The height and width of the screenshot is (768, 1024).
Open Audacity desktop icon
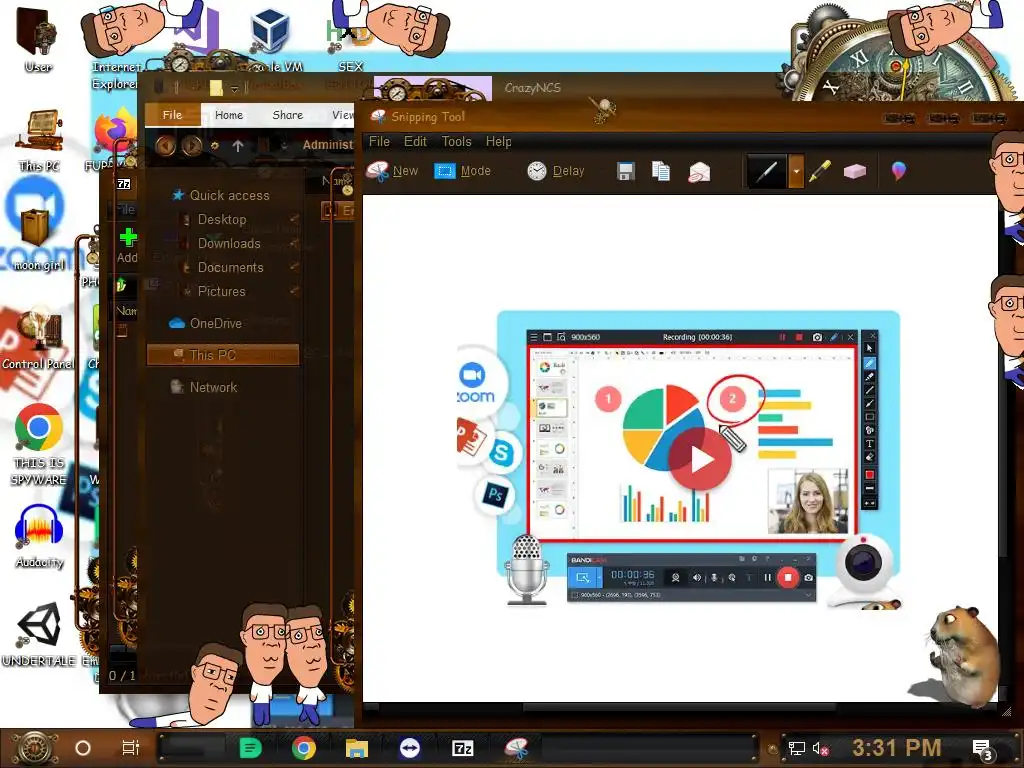[39, 537]
